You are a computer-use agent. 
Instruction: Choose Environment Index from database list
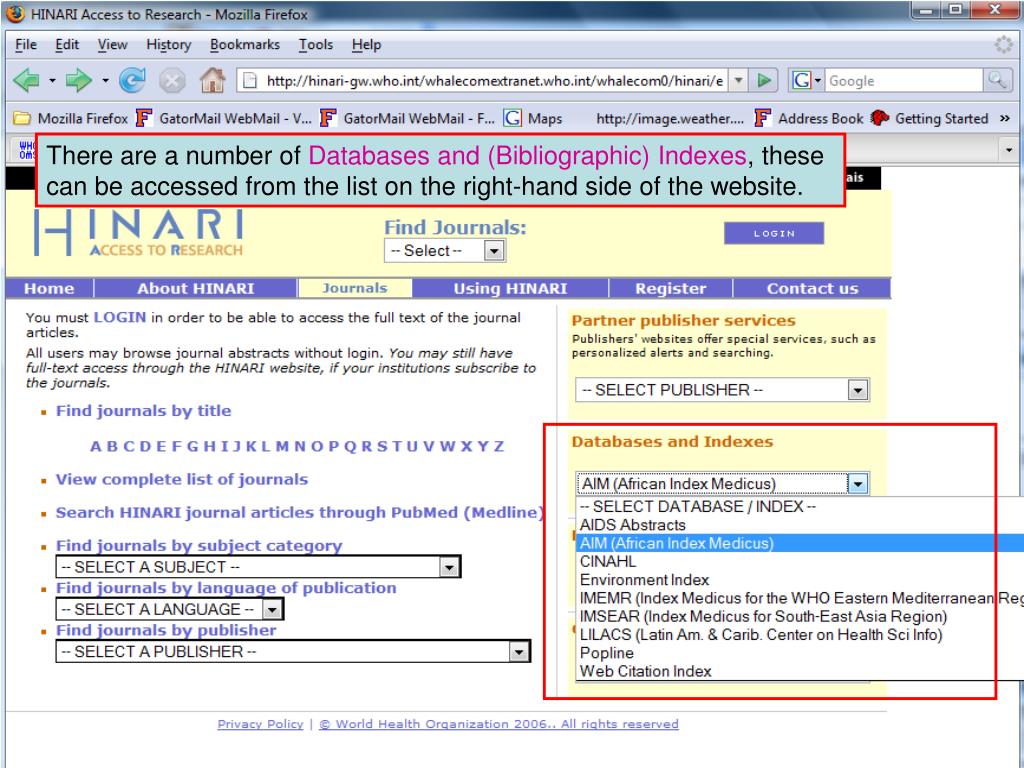pyautogui.click(x=800, y=580)
